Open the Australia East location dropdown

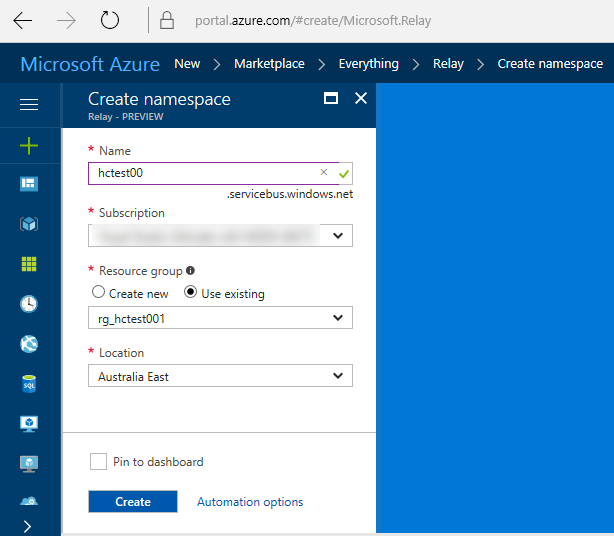220,376
